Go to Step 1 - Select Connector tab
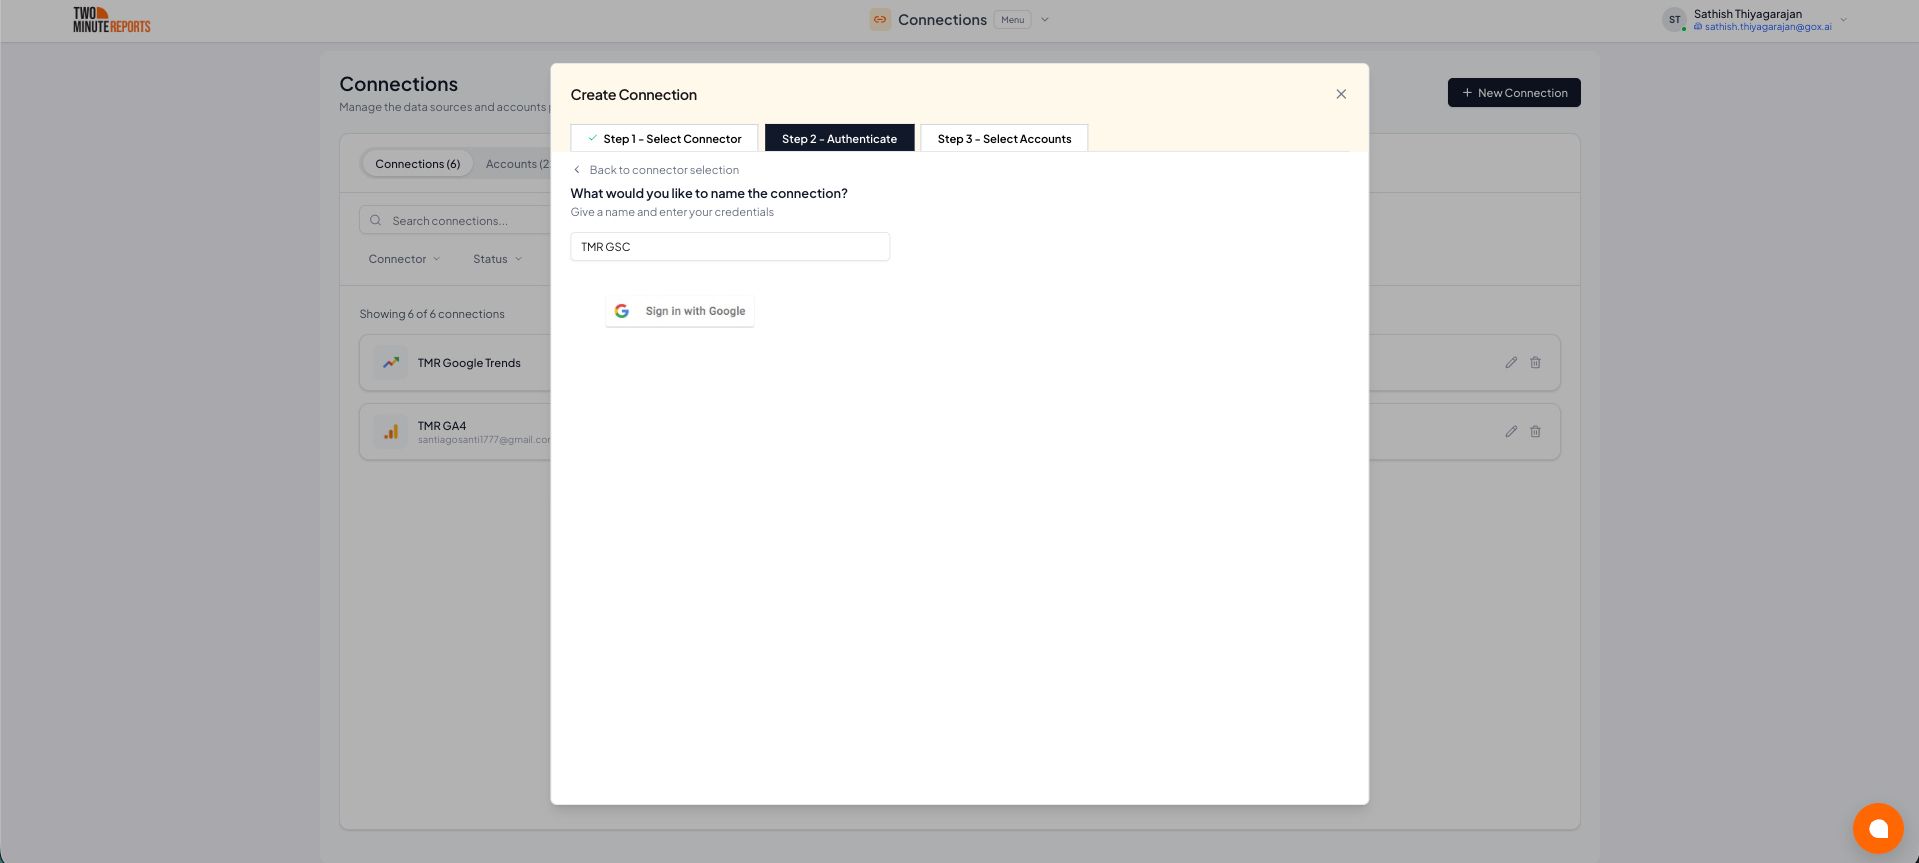Image resolution: width=1919 pixels, height=863 pixels. 664,139
